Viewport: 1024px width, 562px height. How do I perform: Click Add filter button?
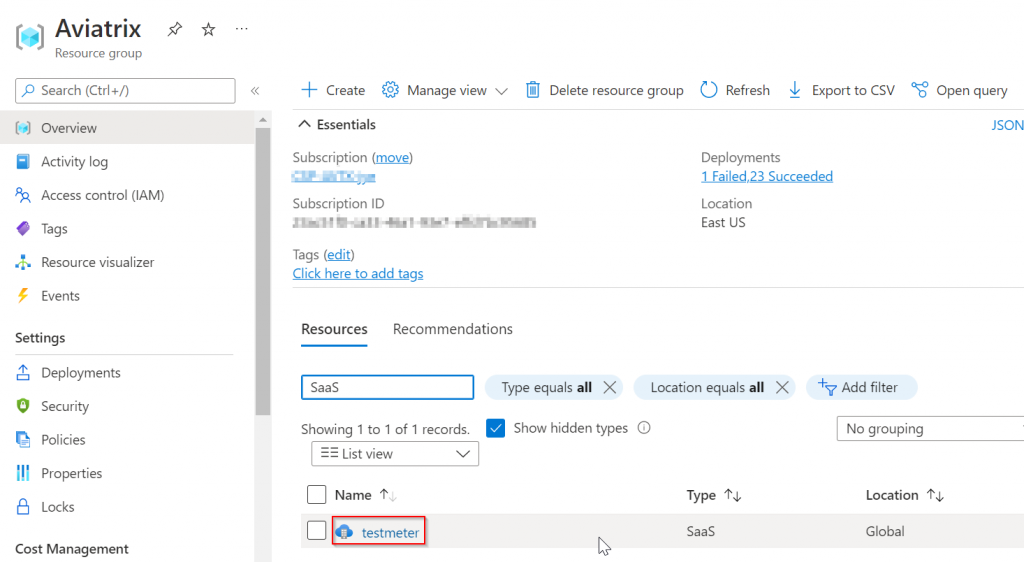861,387
